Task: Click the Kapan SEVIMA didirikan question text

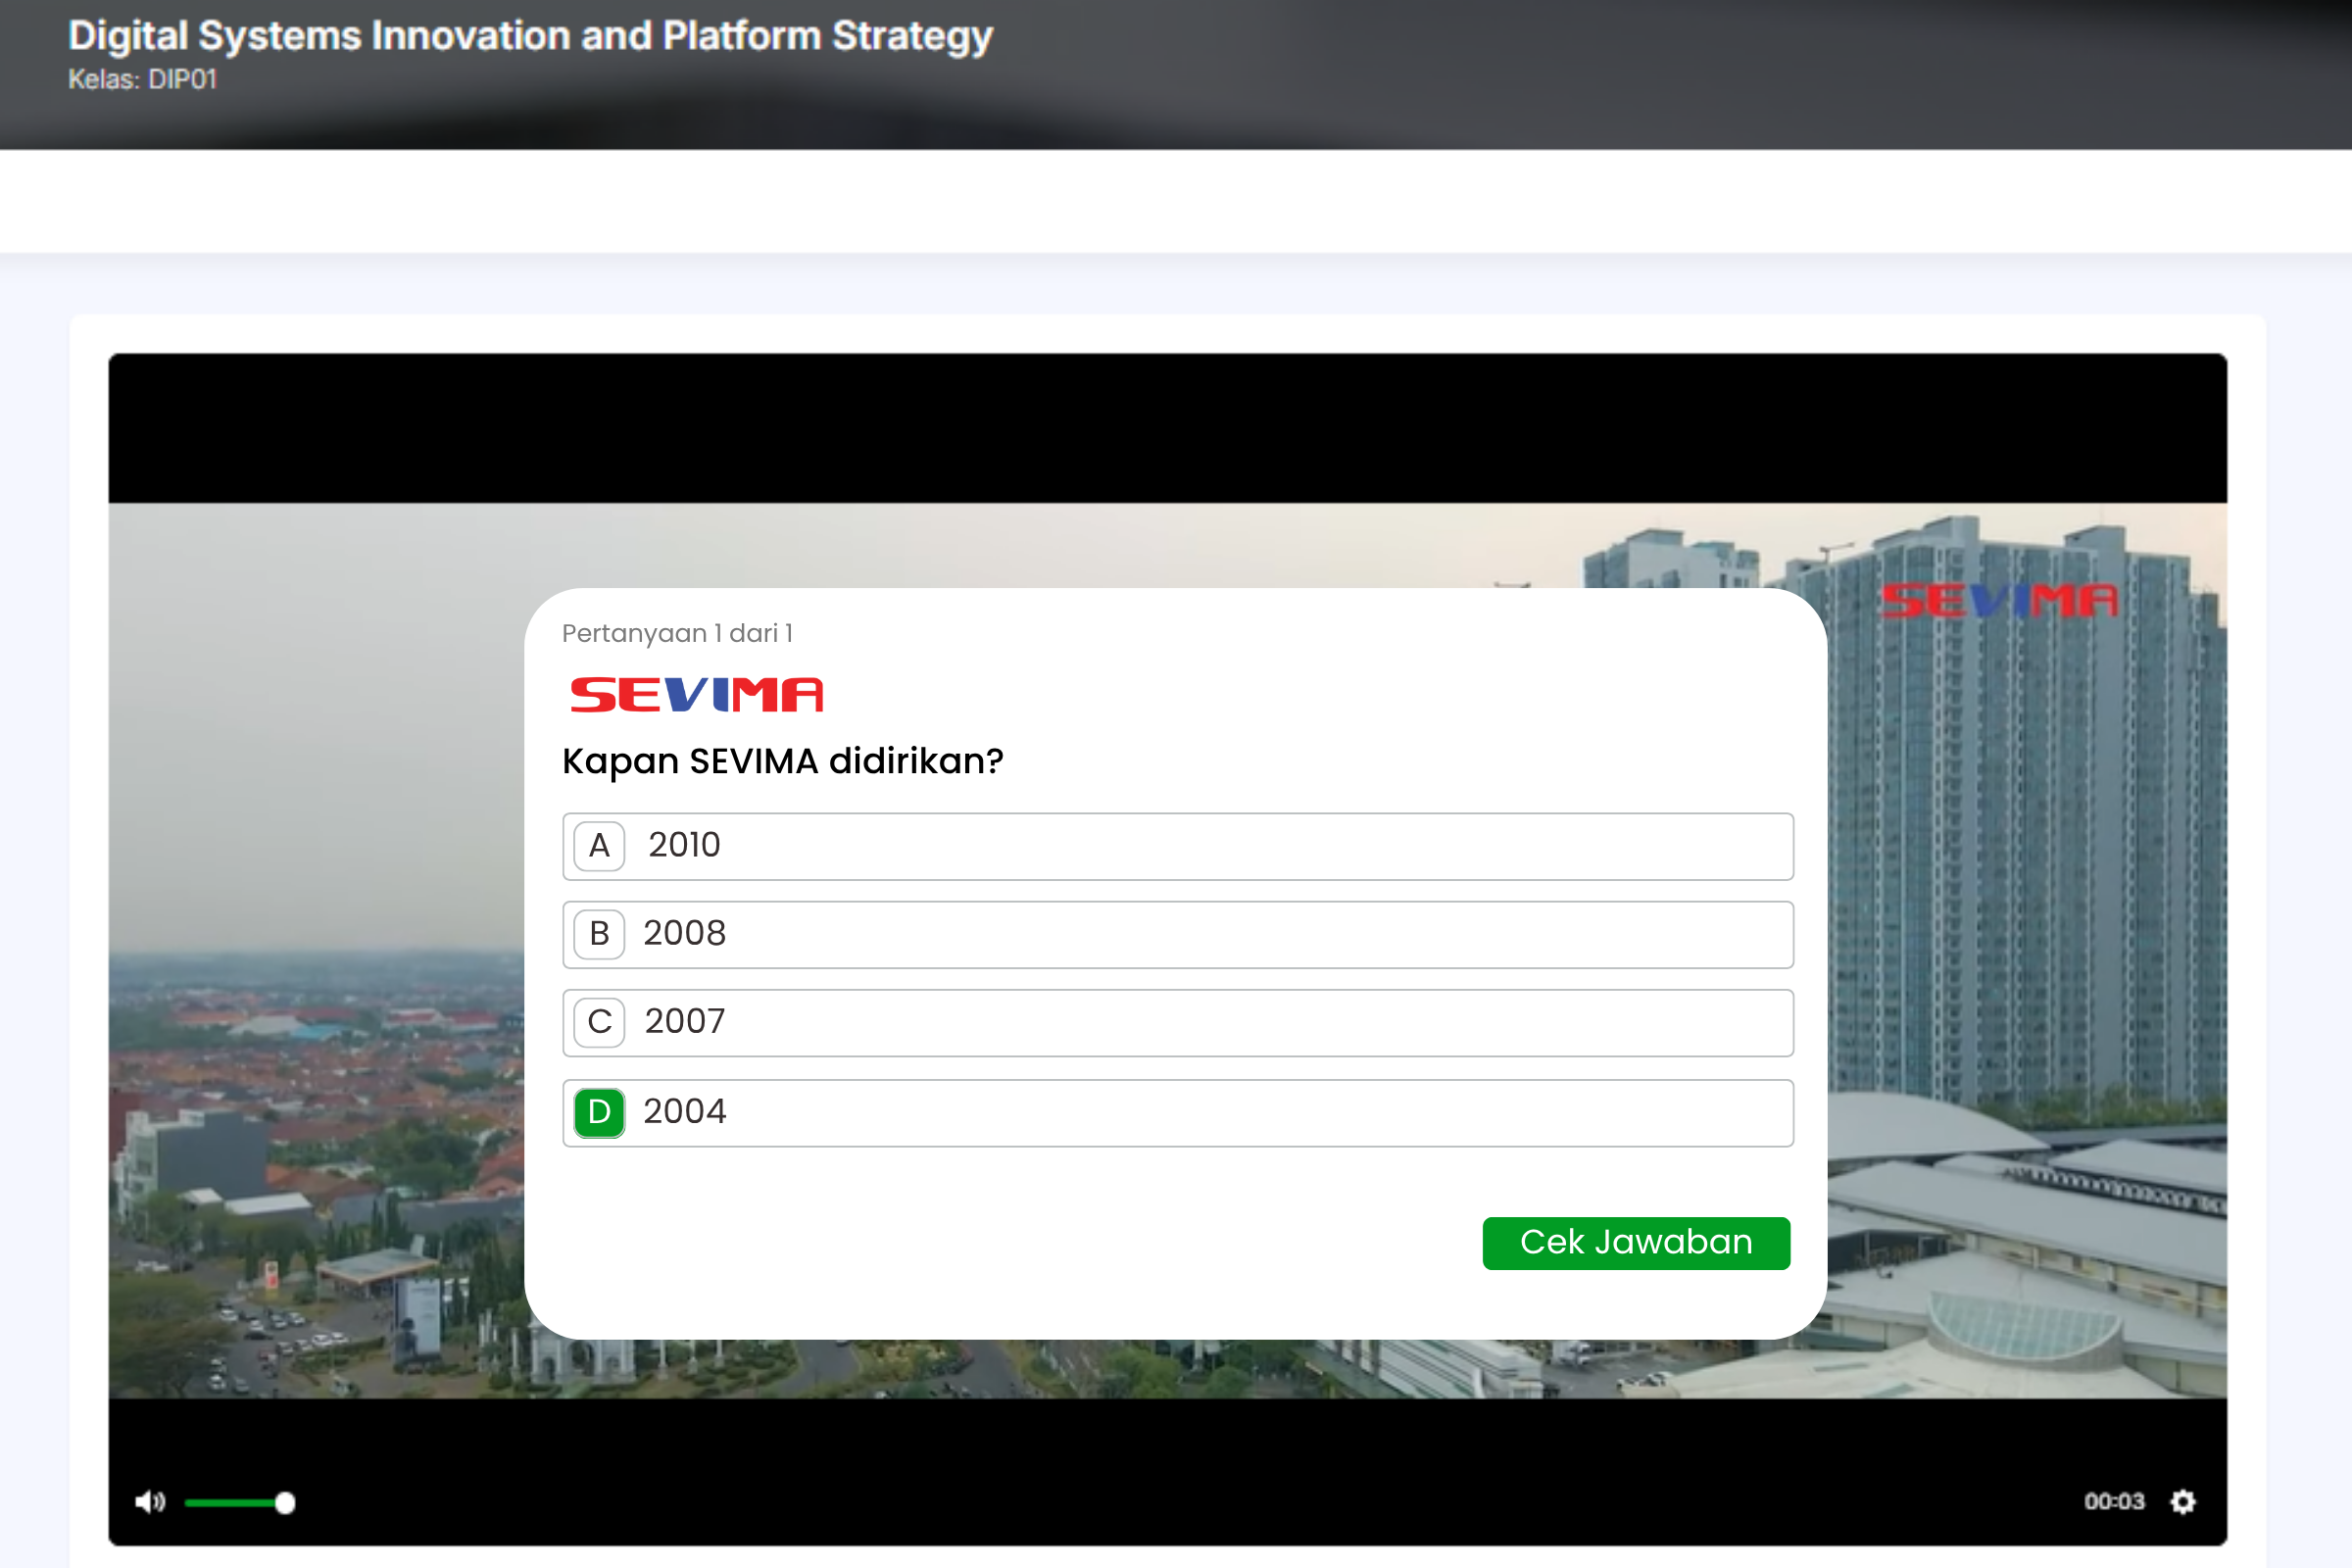Action: (x=782, y=762)
